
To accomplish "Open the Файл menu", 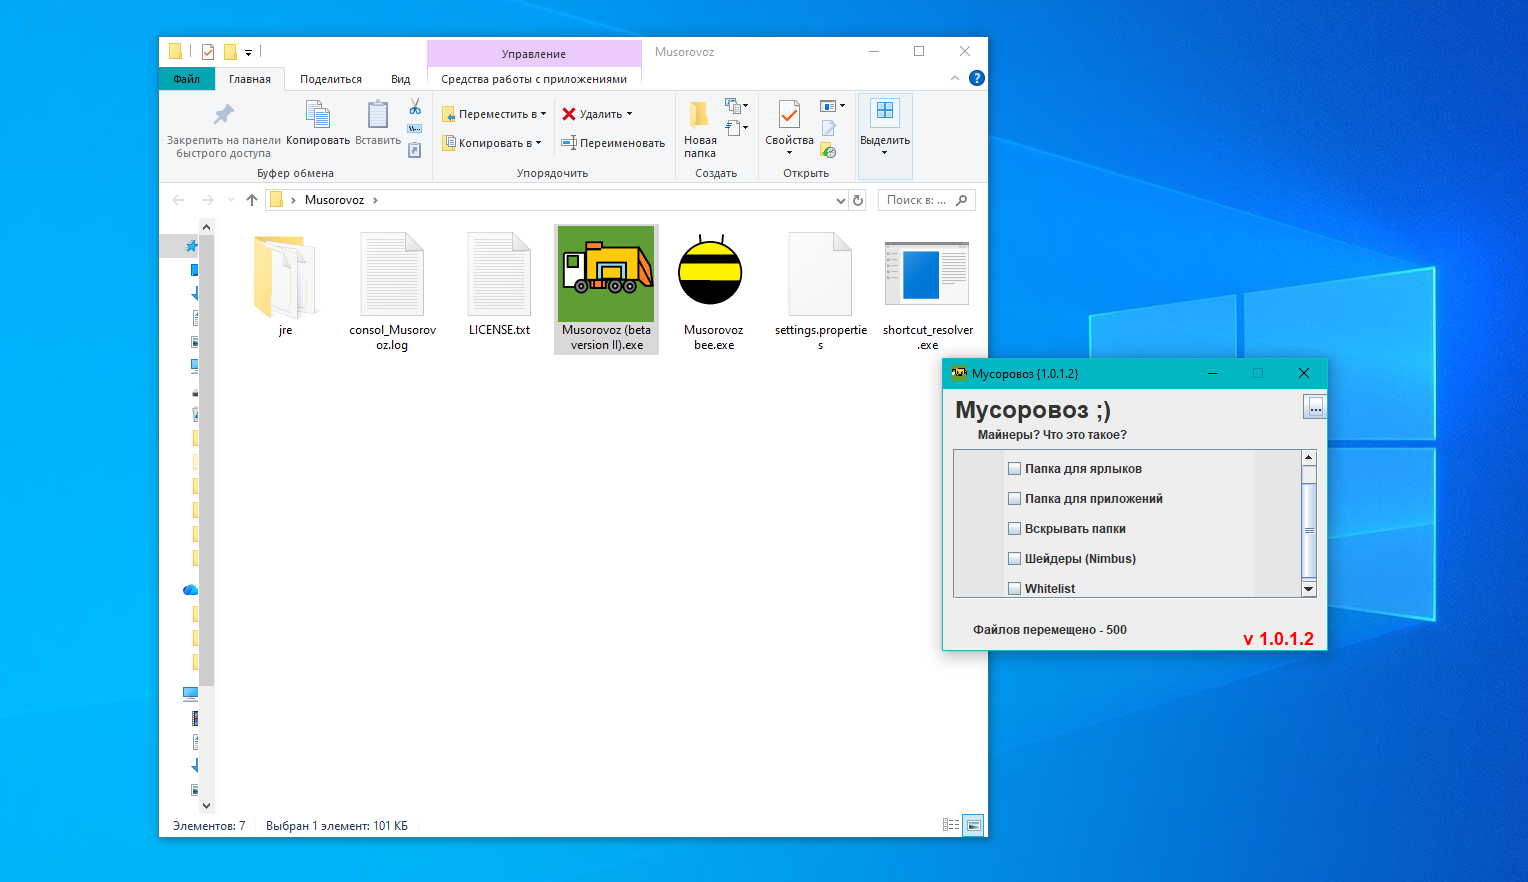I will (186, 78).
